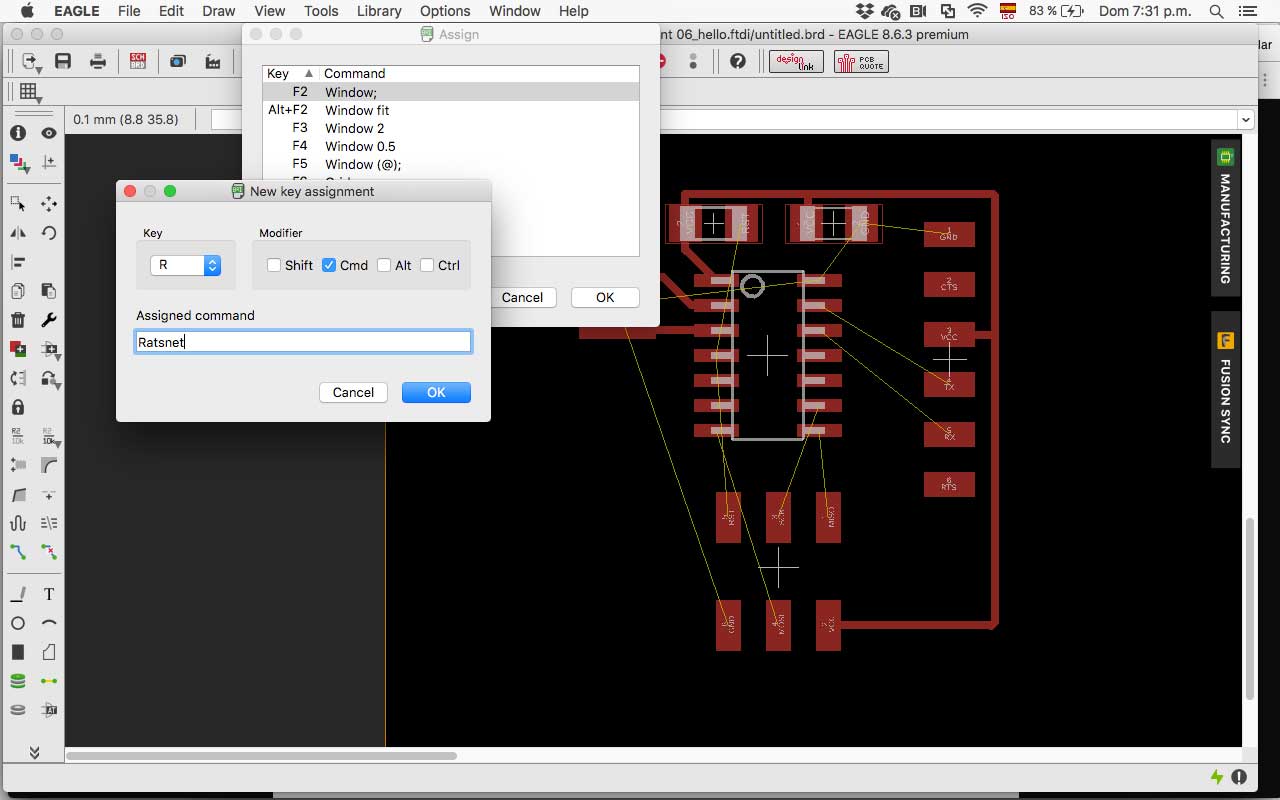
Task: Select the Route airwire tool
Action: (x=18, y=551)
